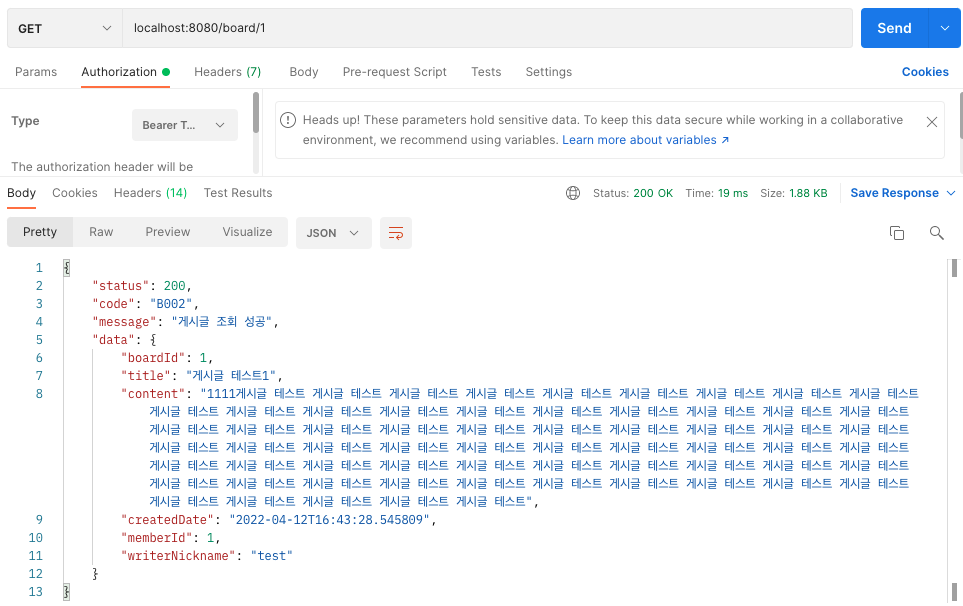Viewport: 963px width, 606px height.
Task: Switch to the Raw response view
Action: click(x=100, y=231)
